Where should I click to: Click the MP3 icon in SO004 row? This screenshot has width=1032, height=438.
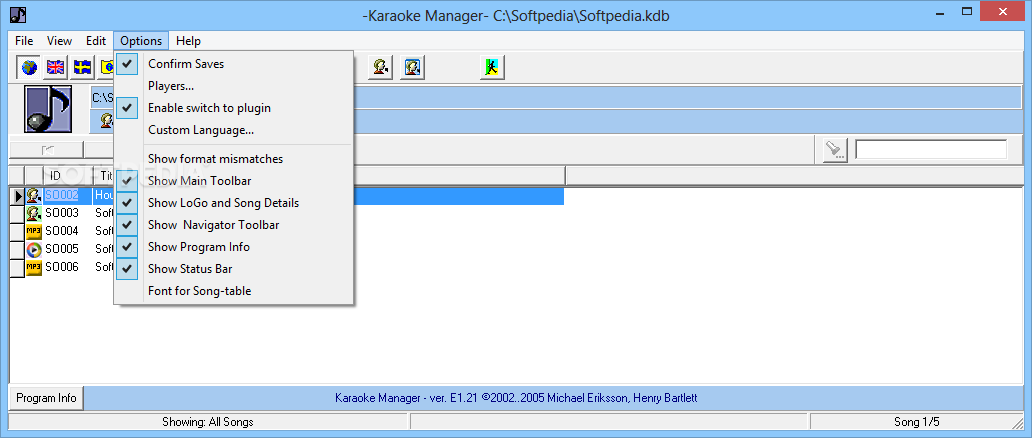point(34,231)
